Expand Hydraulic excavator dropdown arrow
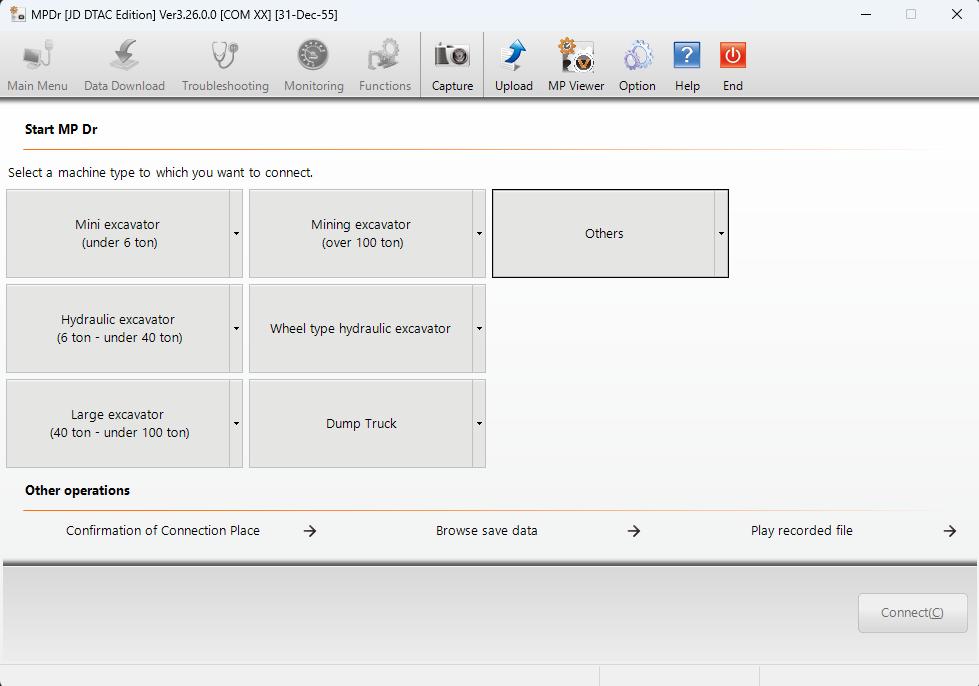This screenshot has width=979, height=686. (x=236, y=328)
